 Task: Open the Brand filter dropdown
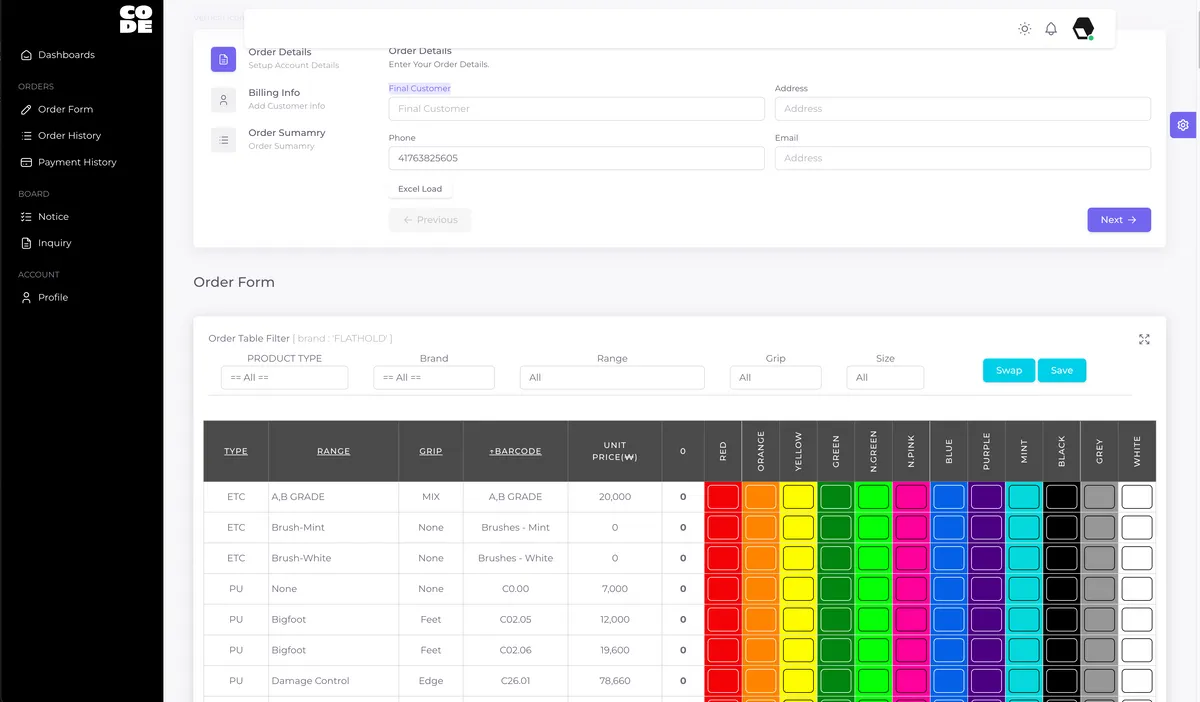pos(434,377)
